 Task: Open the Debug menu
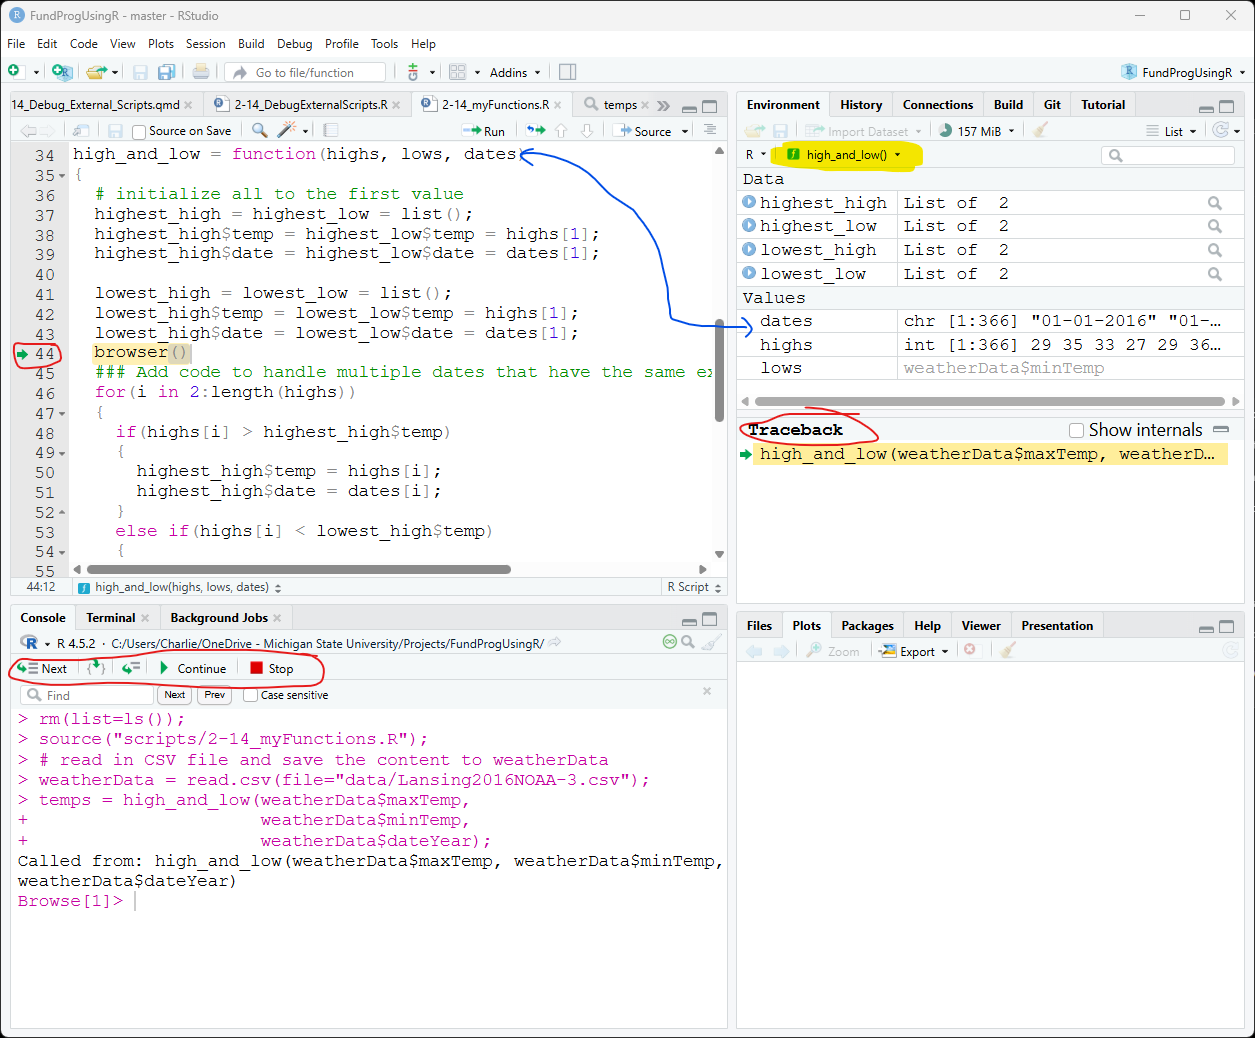294,44
